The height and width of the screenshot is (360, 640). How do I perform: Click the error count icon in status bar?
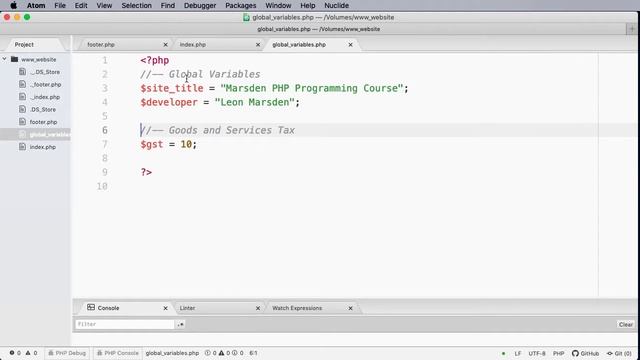pos(12,353)
